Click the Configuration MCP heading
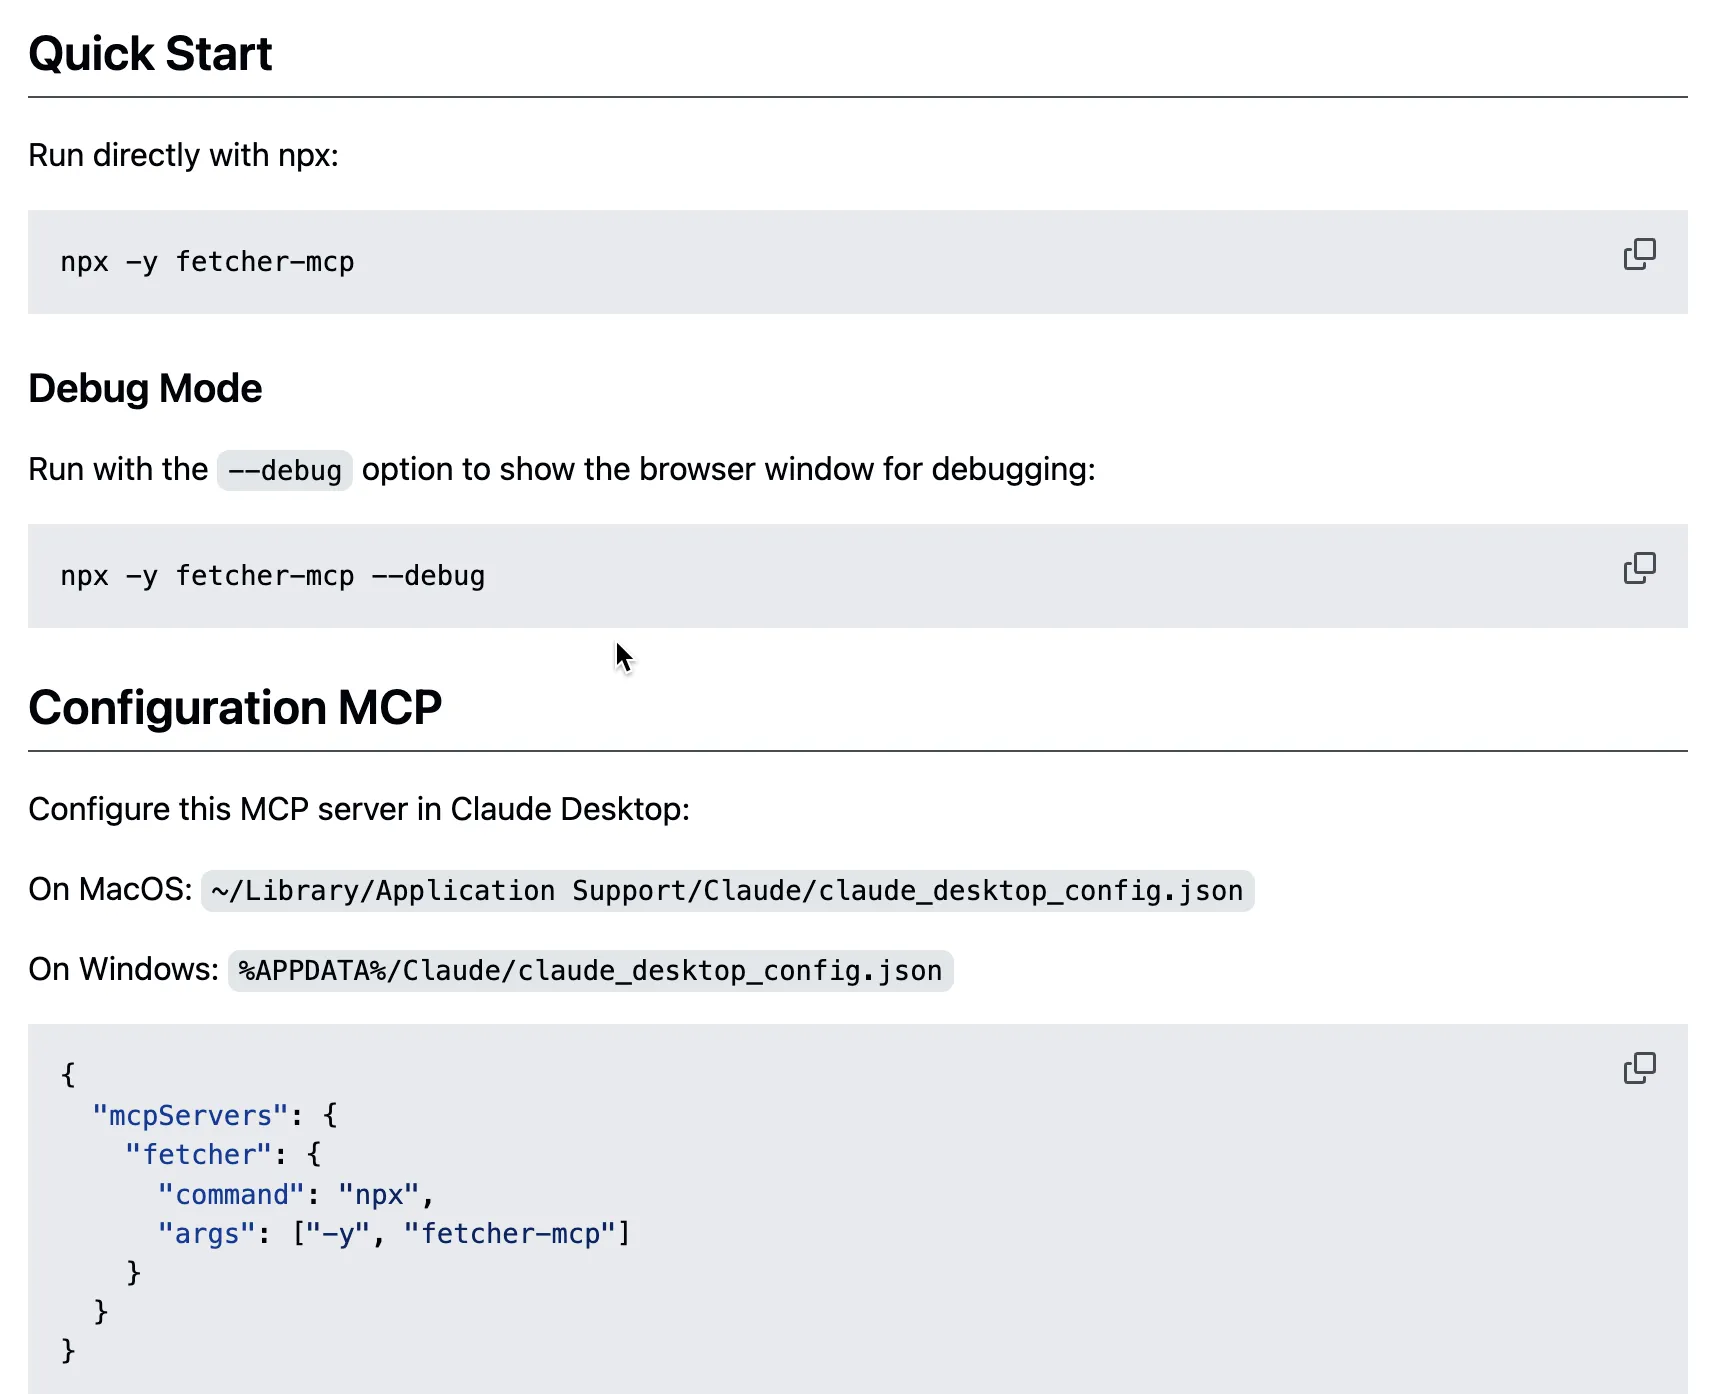Image resolution: width=1730 pixels, height=1394 pixels. (x=235, y=708)
